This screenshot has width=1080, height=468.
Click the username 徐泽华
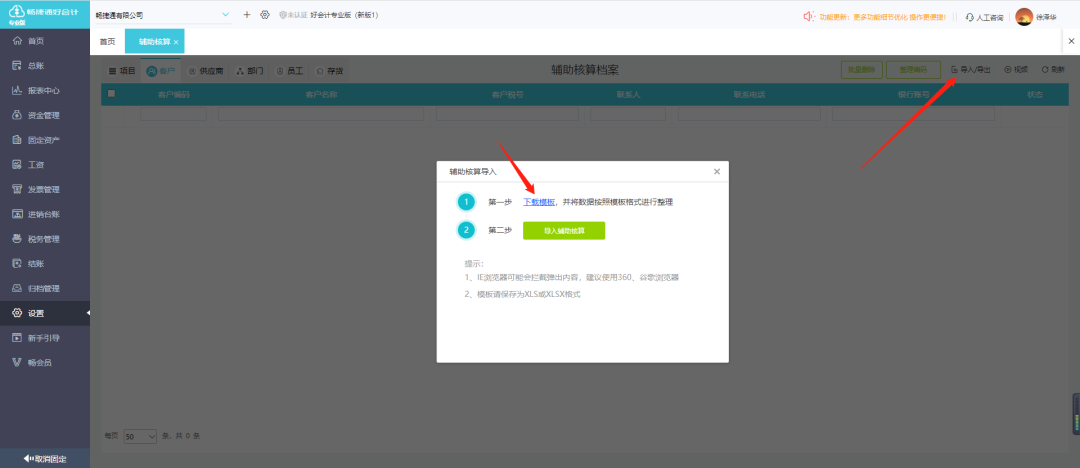click(1046, 17)
